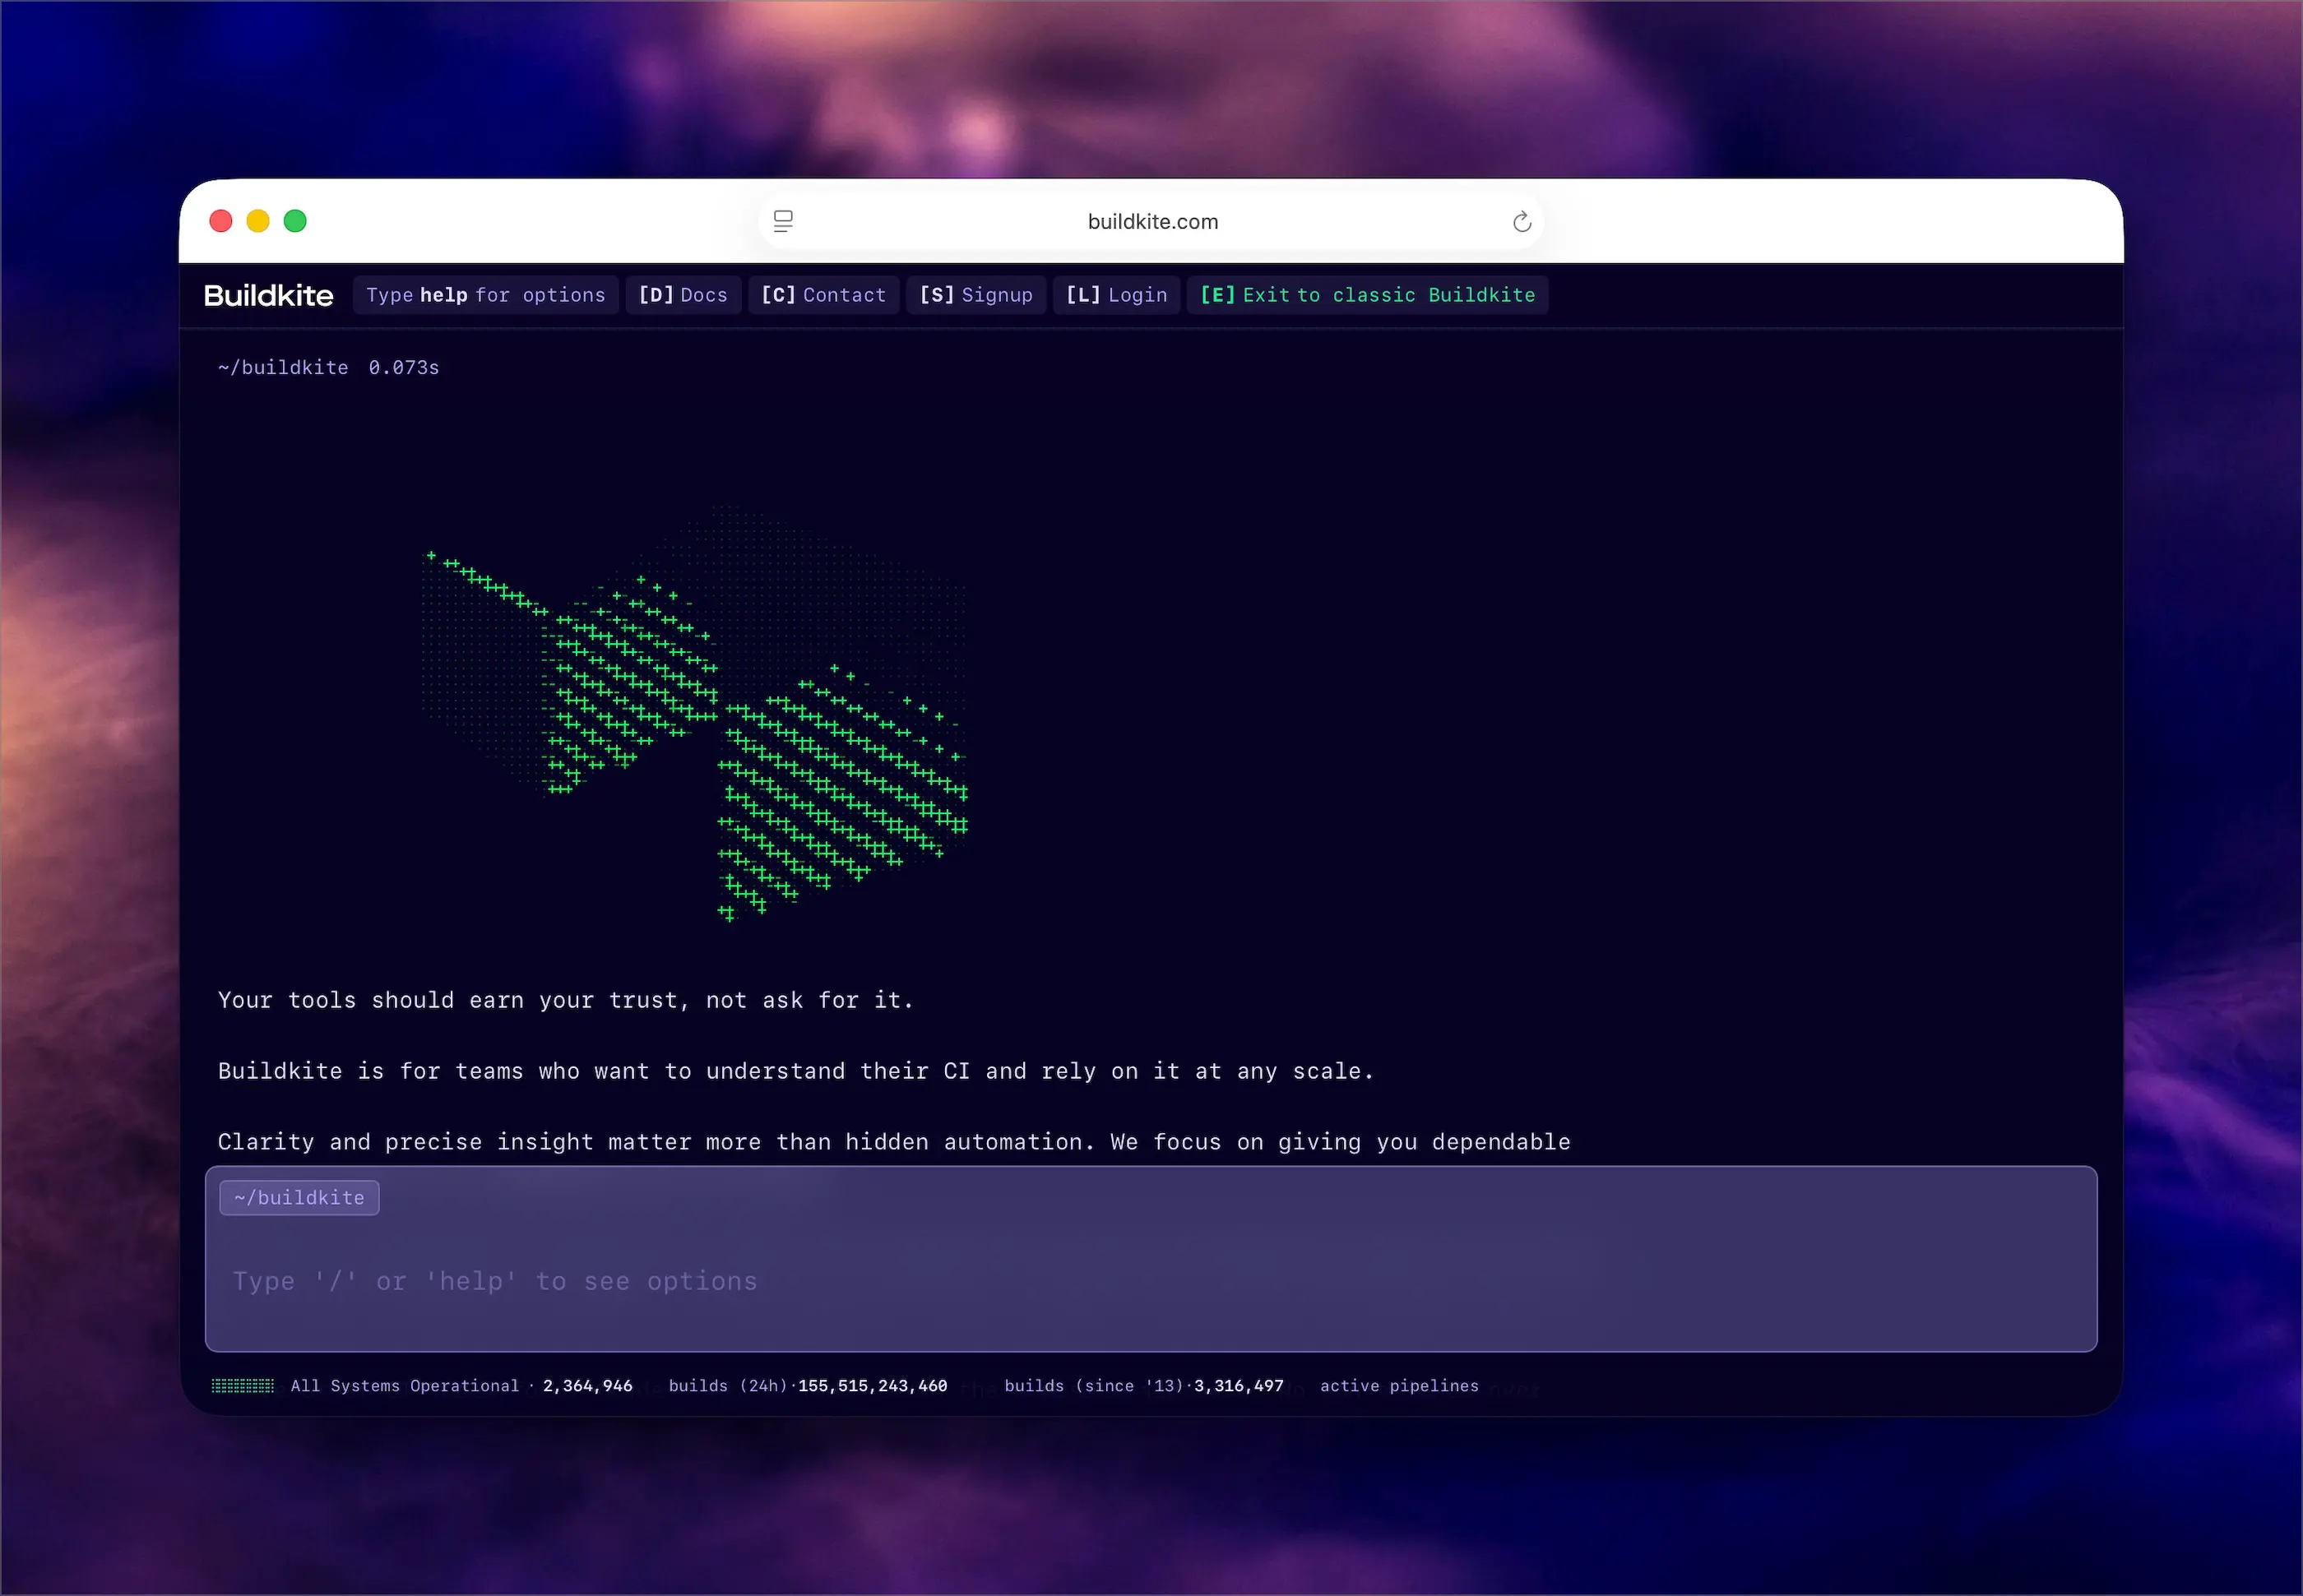Click Exit to classic Buildkite
This screenshot has width=2303, height=1596.
1367,295
